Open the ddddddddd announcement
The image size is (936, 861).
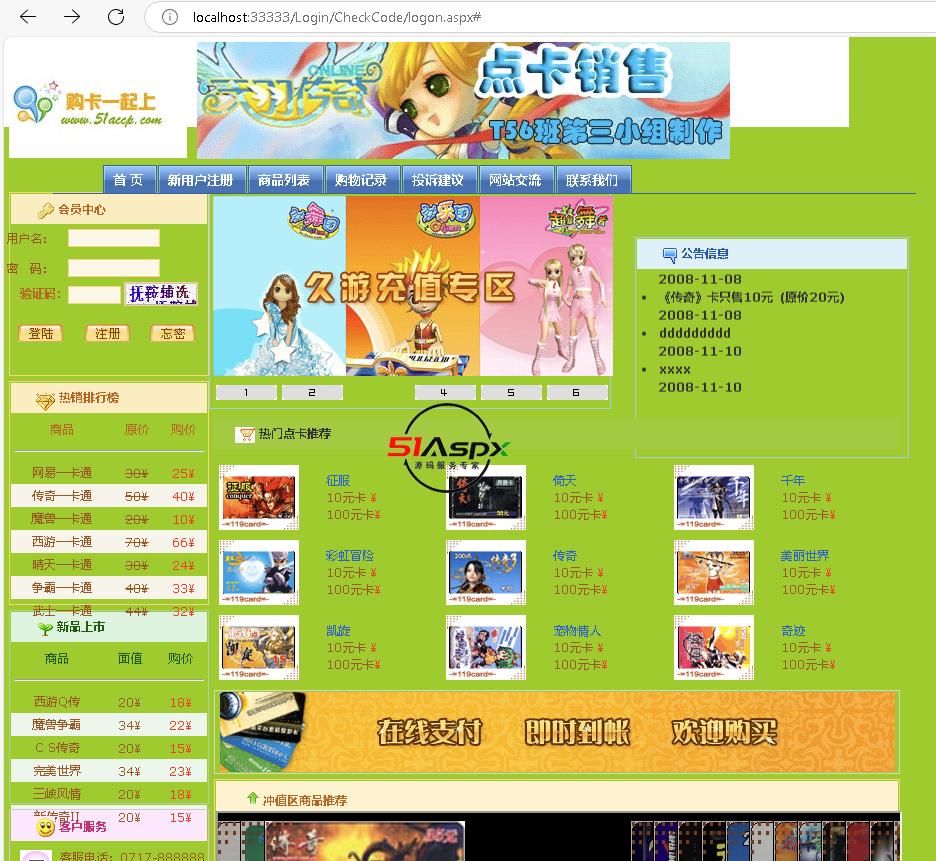(695, 333)
